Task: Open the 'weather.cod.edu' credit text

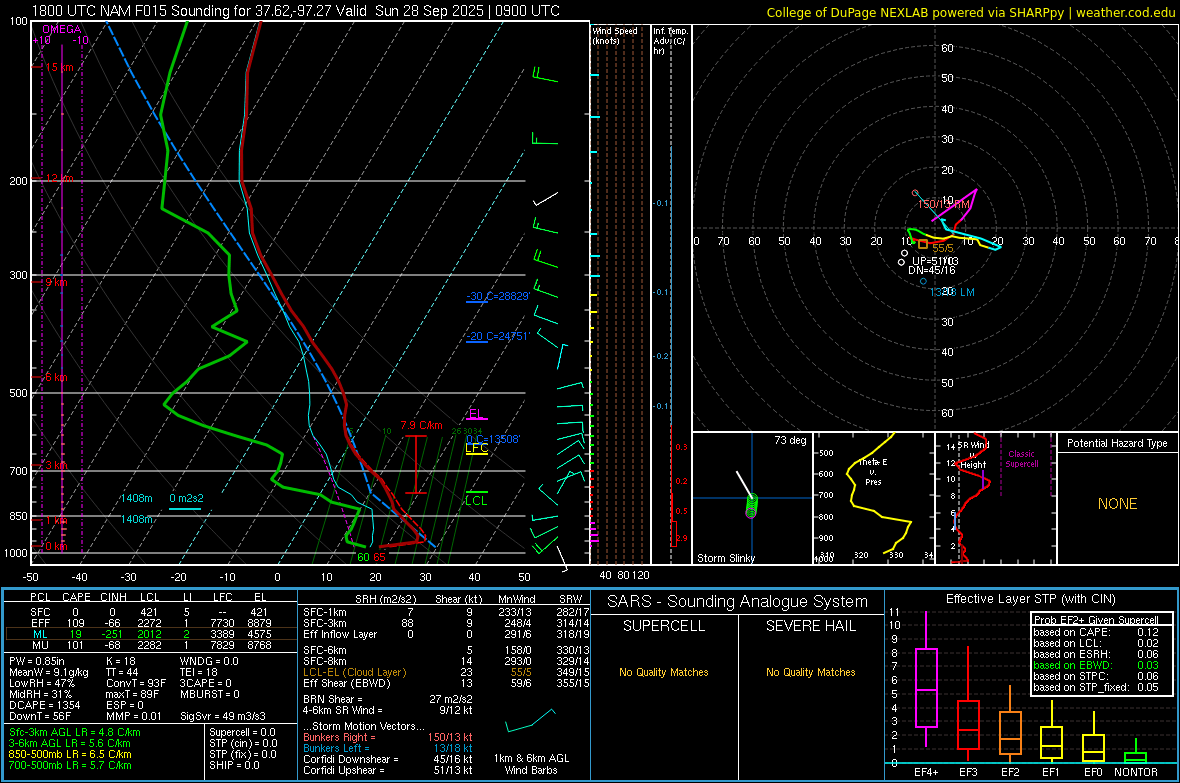Action: [x=1125, y=12]
